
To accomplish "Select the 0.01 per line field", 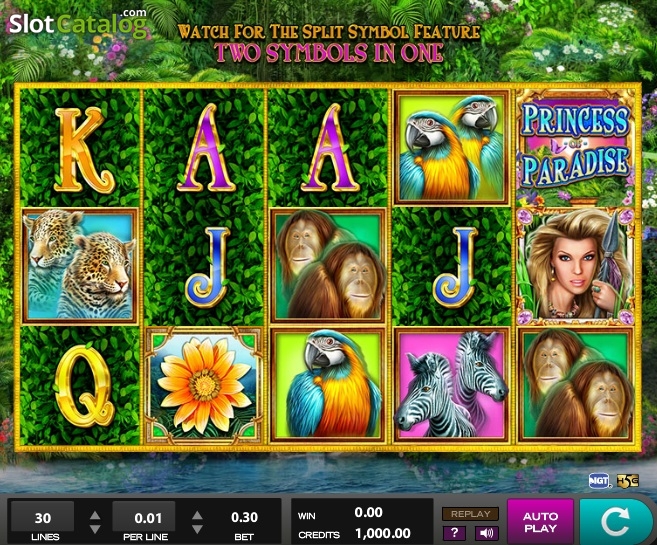I will (144, 518).
